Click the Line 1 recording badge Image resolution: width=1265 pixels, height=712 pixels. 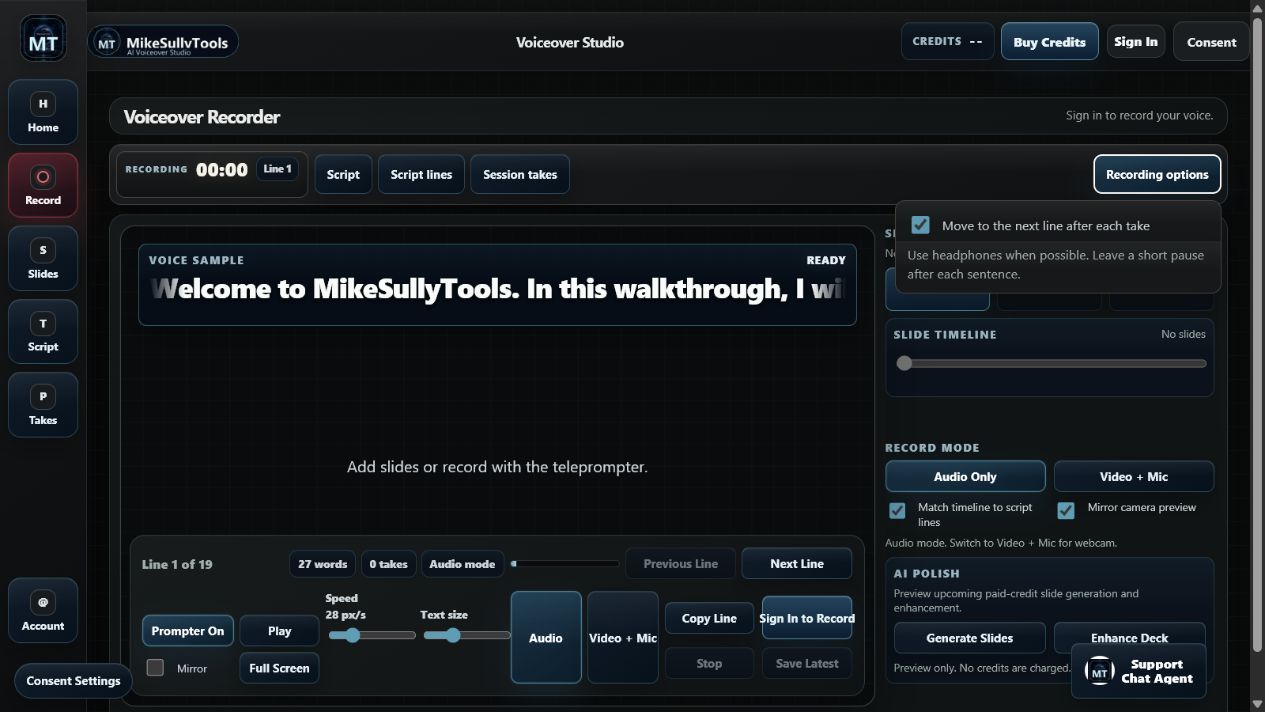(x=277, y=169)
